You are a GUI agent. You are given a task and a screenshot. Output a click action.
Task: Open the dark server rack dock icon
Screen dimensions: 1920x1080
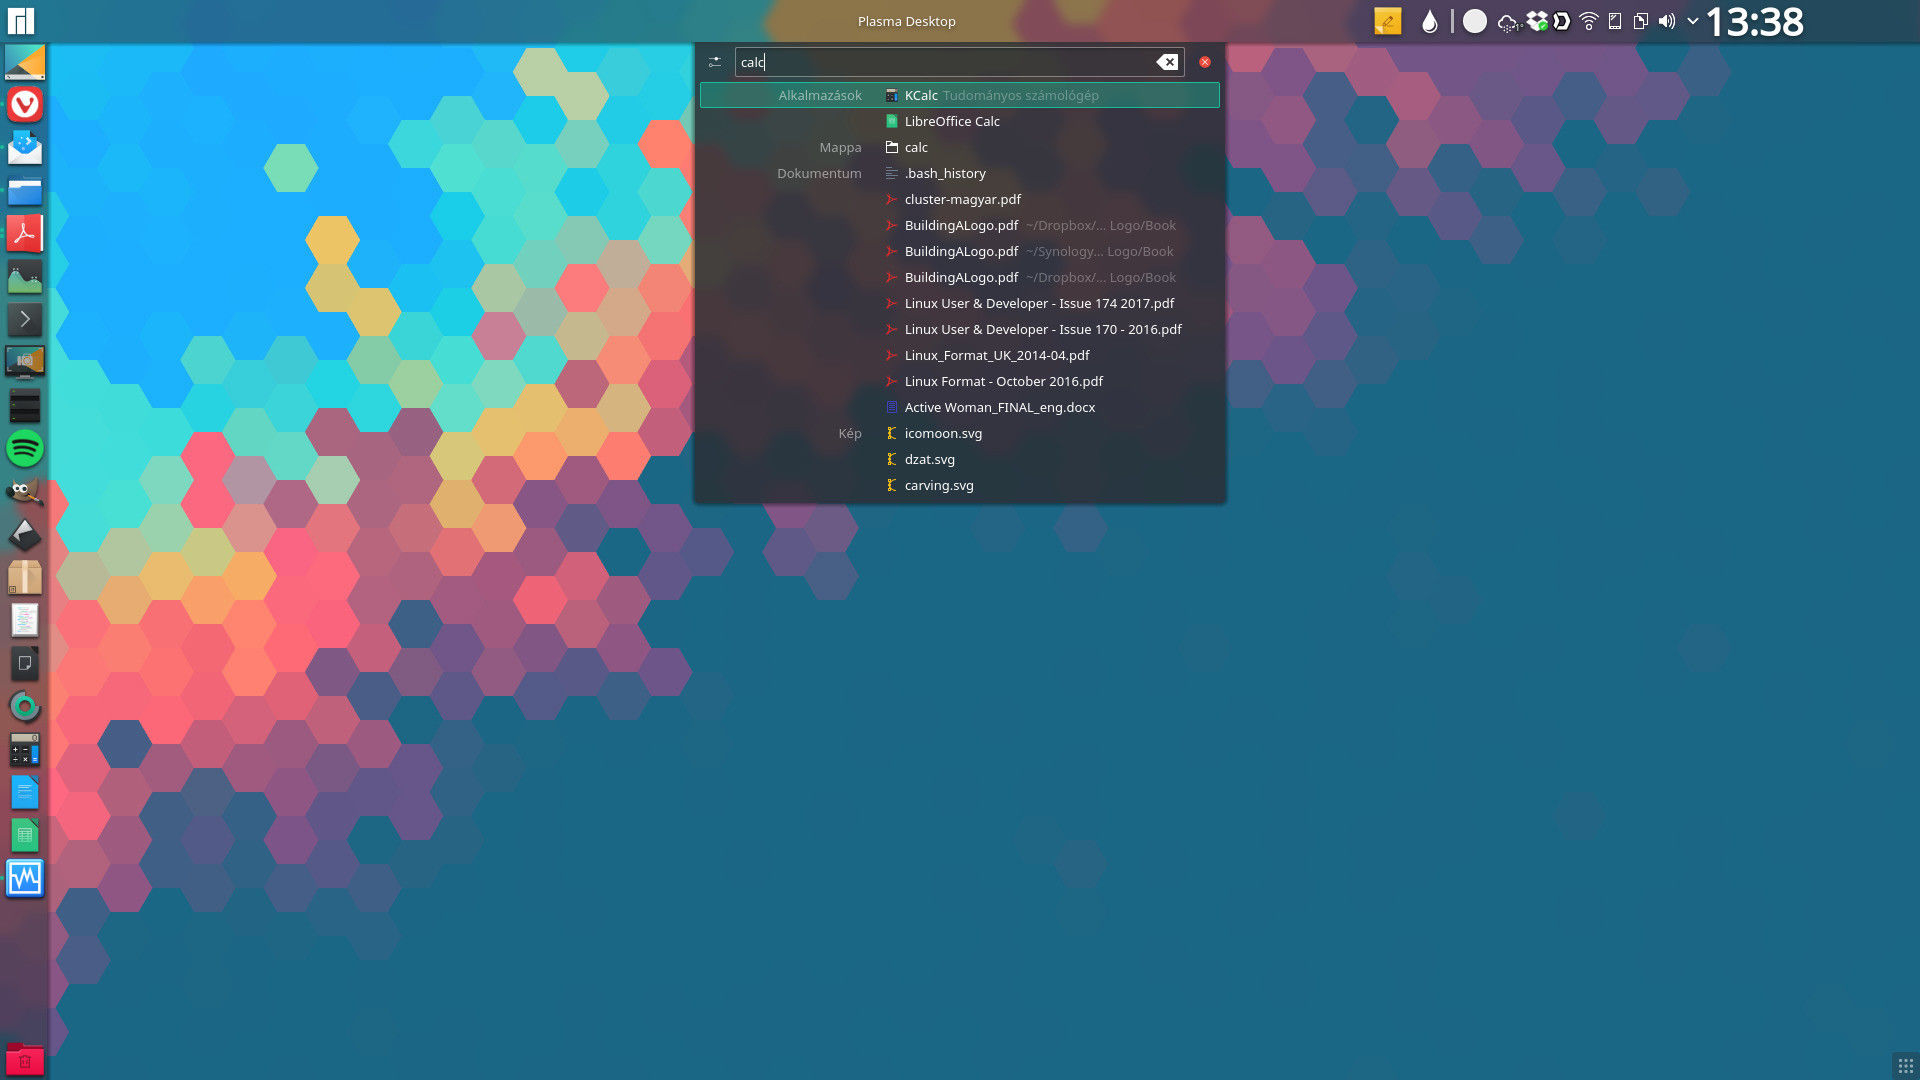25,405
